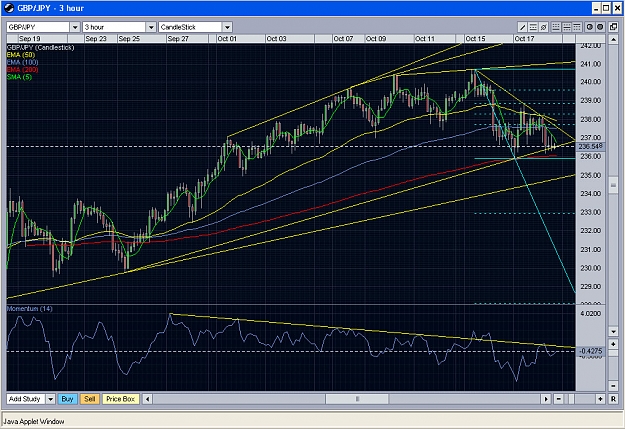Click the Oct 07 date header
Image resolution: width=625 pixels, height=429 pixels.
pos(343,39)
